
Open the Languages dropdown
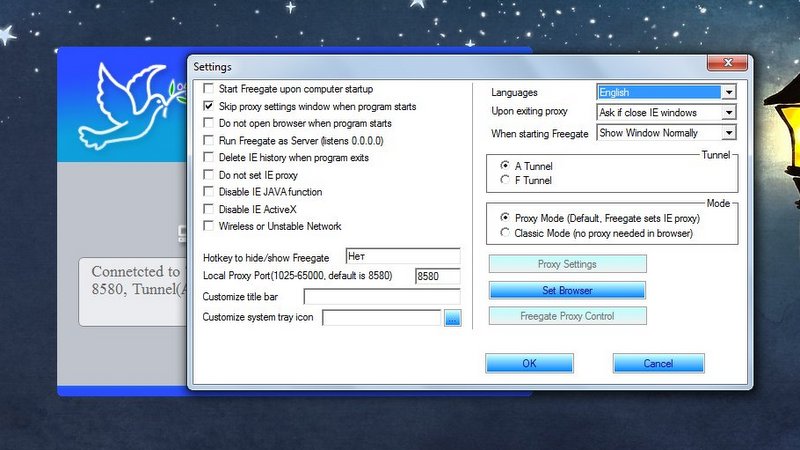click(666, 92)
